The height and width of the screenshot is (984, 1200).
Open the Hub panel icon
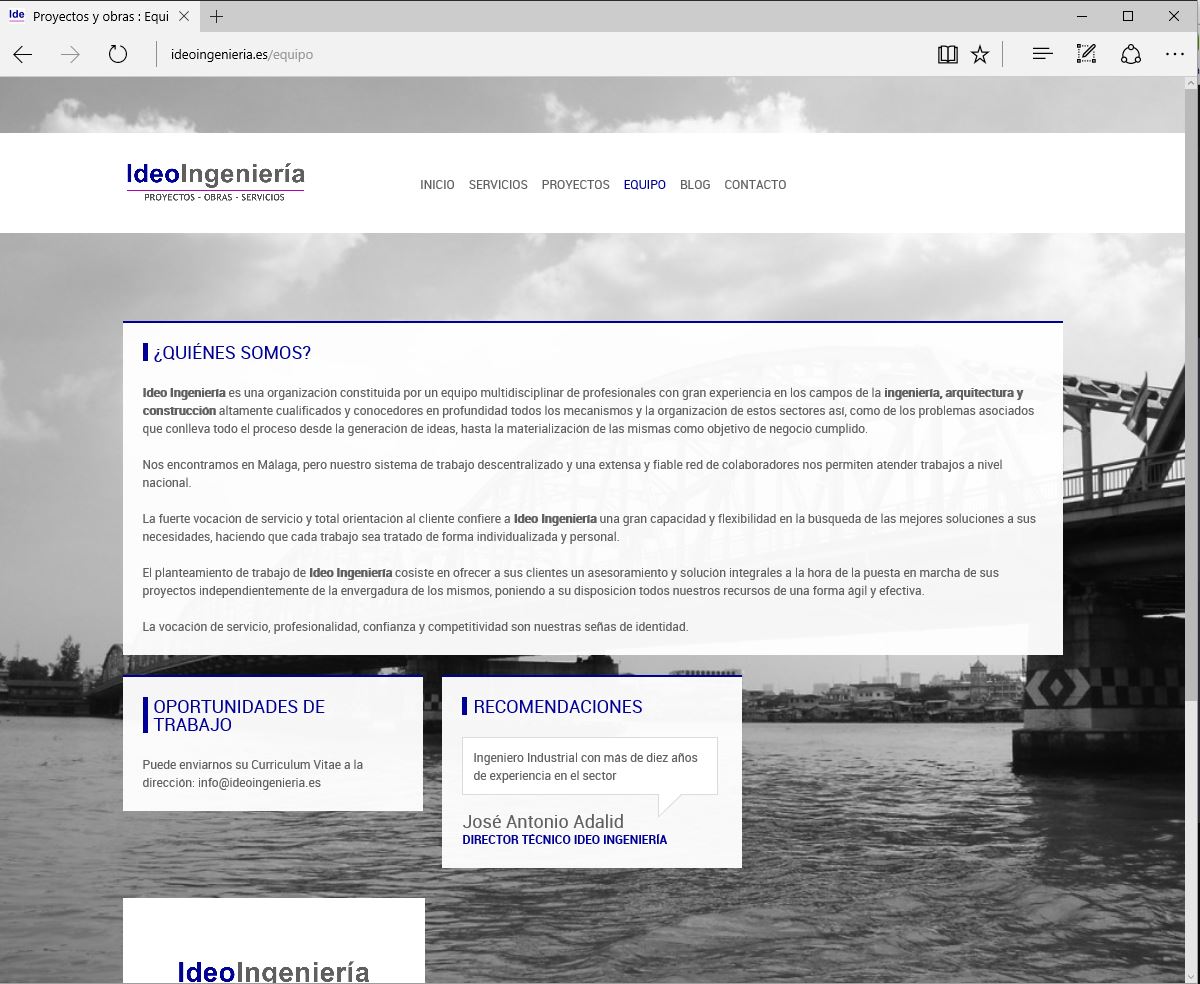[x=1042, y=55]
